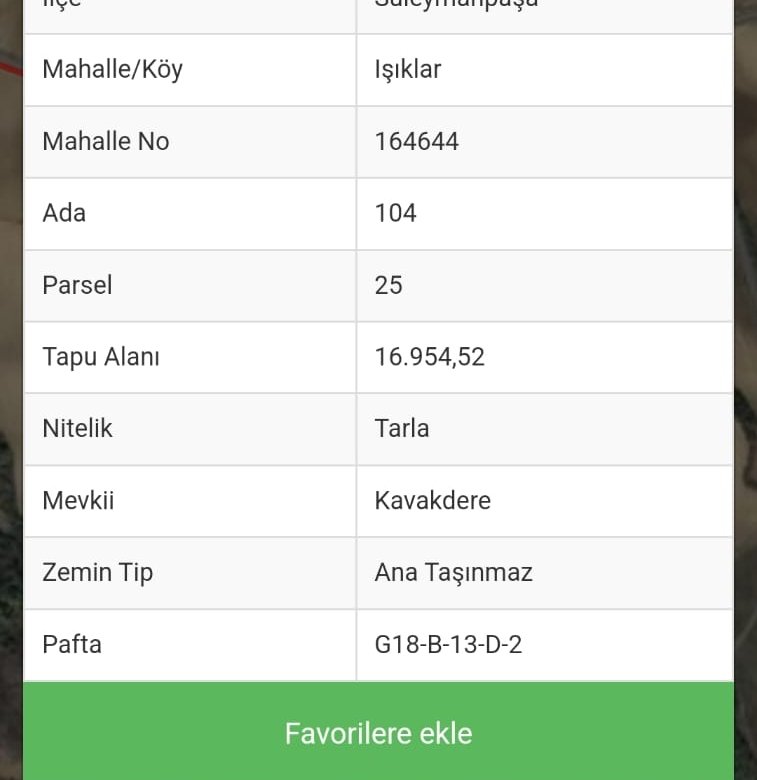The image size is (757, 780).
Task: Select the Pafta code G18-B-13-D-2
Action: (448, 644)
